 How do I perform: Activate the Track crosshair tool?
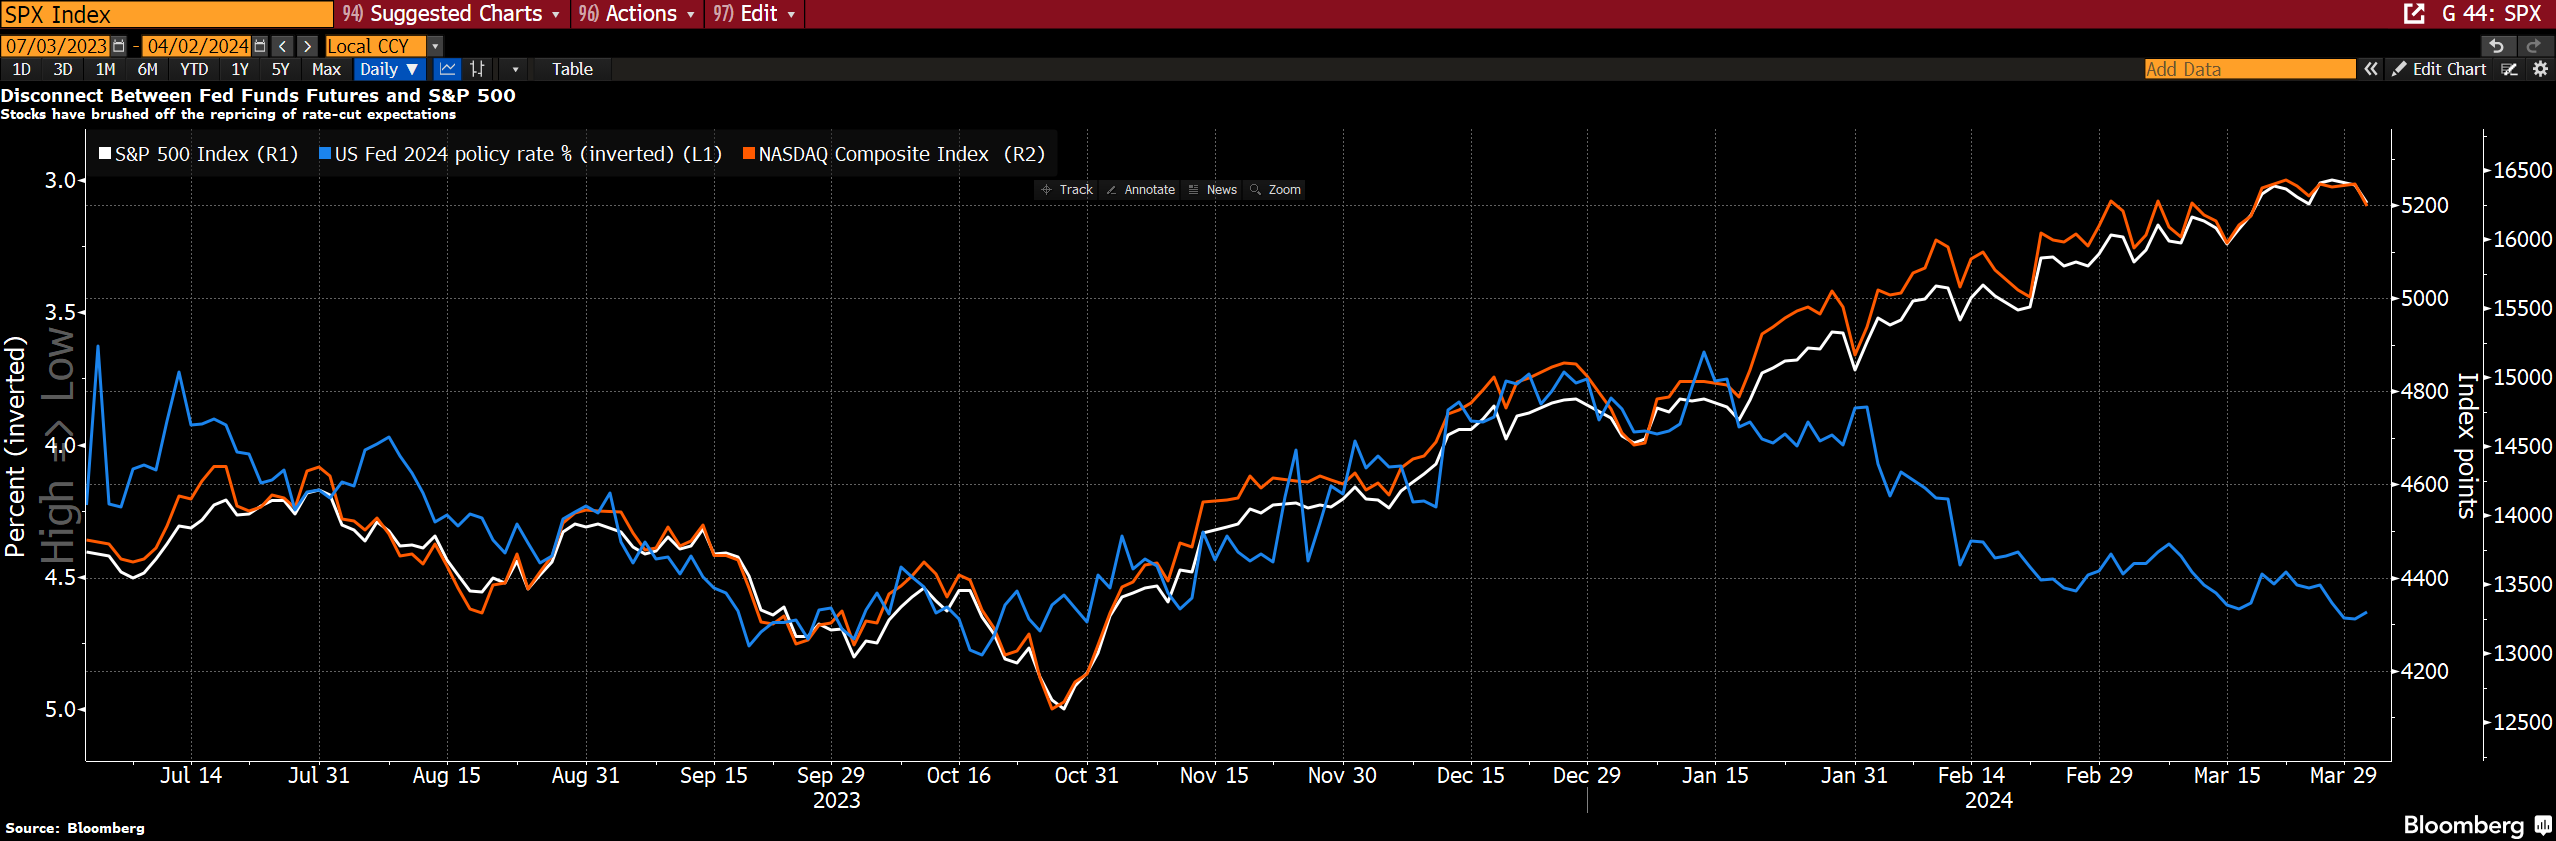click(1067, 190)
